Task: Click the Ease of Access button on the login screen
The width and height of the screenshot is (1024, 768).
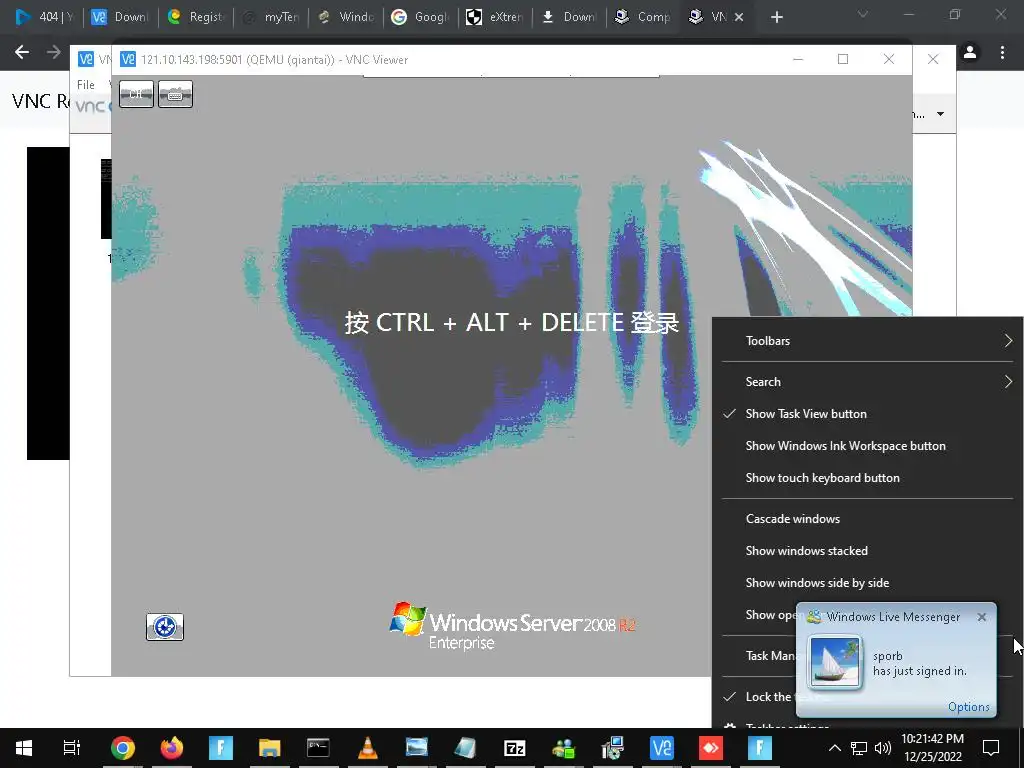Action: click(165, 627)
